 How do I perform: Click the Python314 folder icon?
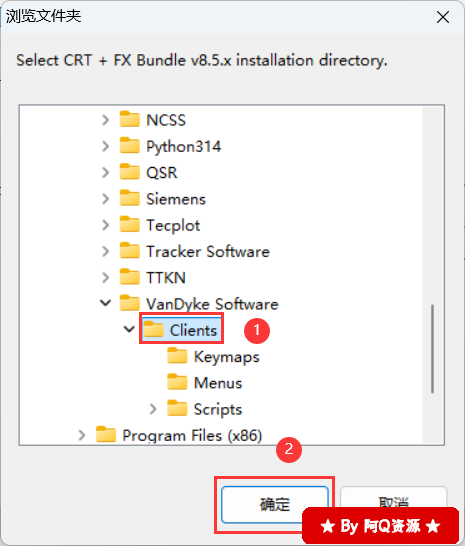tap(130, 146)
